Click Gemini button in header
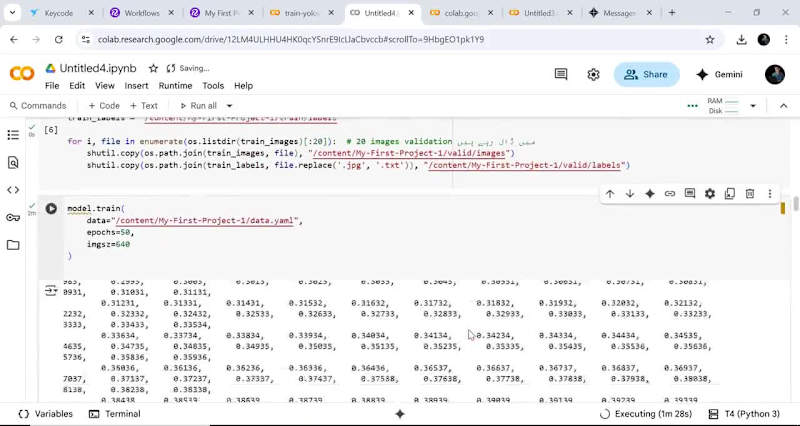Image resolution: width=800 pixels, height=426 pixels. (x=719, y=74)
